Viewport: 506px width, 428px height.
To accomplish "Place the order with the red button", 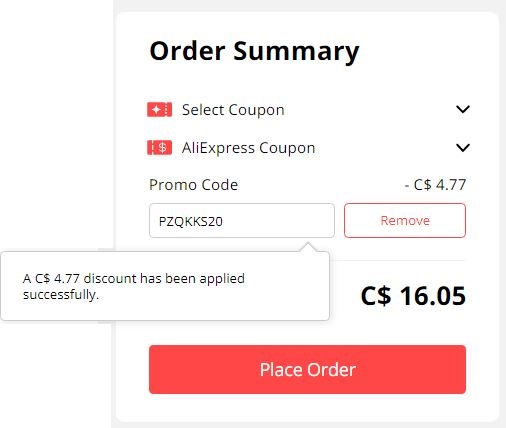I will pyautogui.click(x=307, y=369).
